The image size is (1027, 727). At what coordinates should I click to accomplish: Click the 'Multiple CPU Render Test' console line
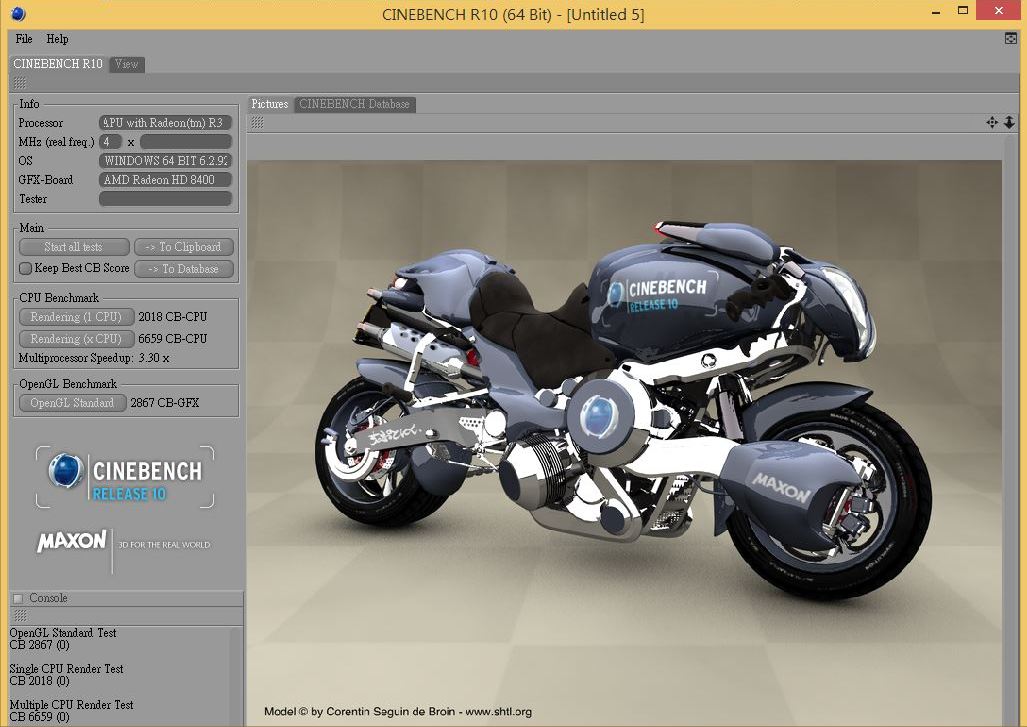click(71, 705)
